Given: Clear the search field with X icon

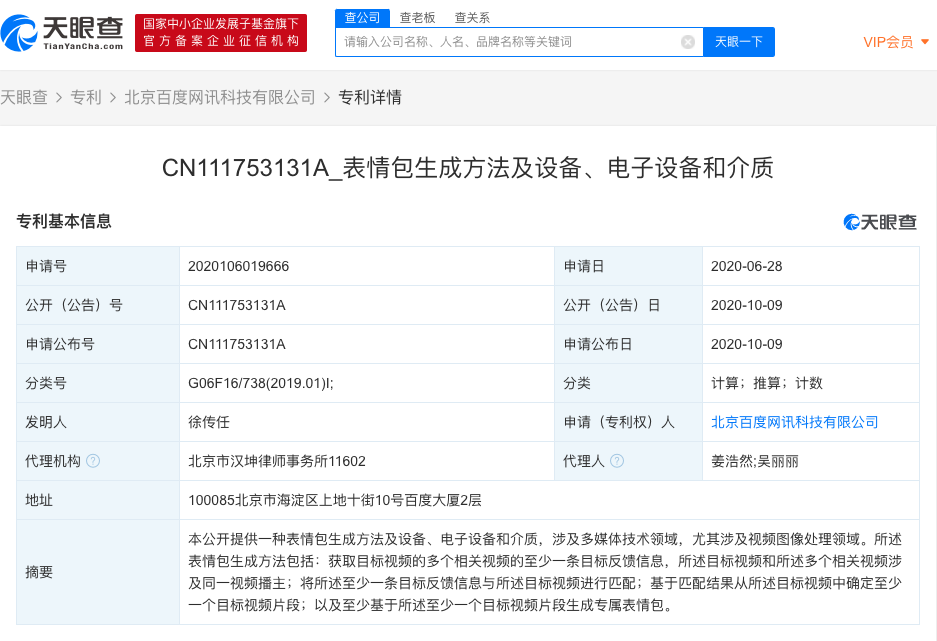Looking at the screenshot, I should (688, 42).
